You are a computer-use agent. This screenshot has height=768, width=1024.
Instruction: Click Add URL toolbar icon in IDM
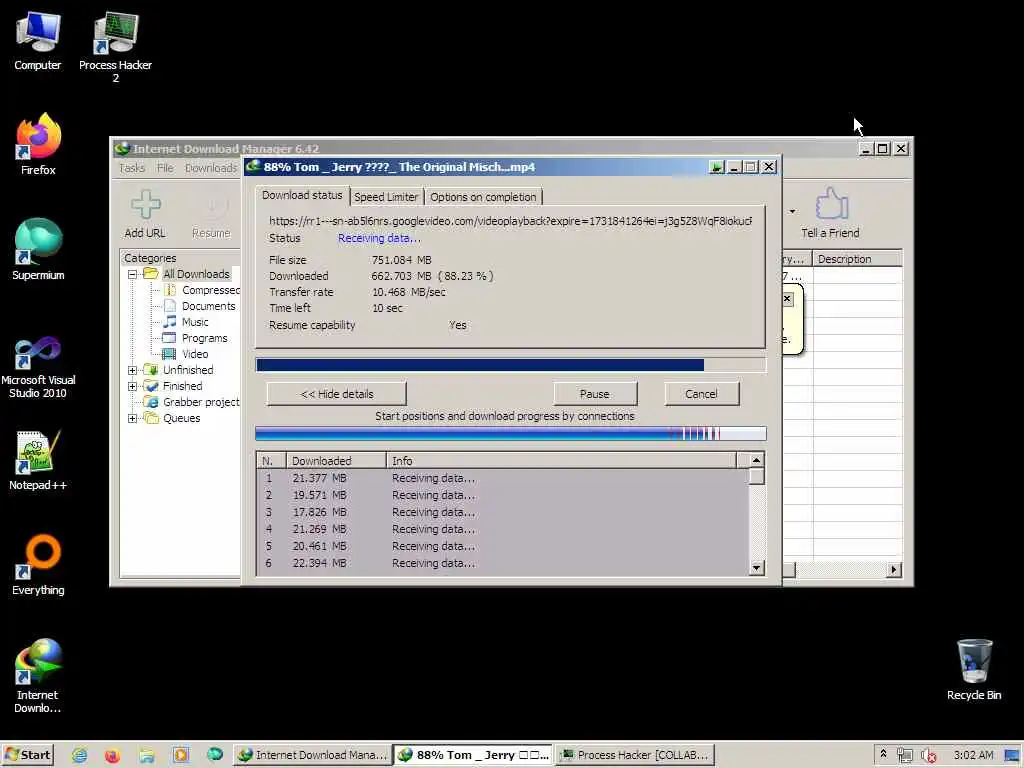coord(145,214)
